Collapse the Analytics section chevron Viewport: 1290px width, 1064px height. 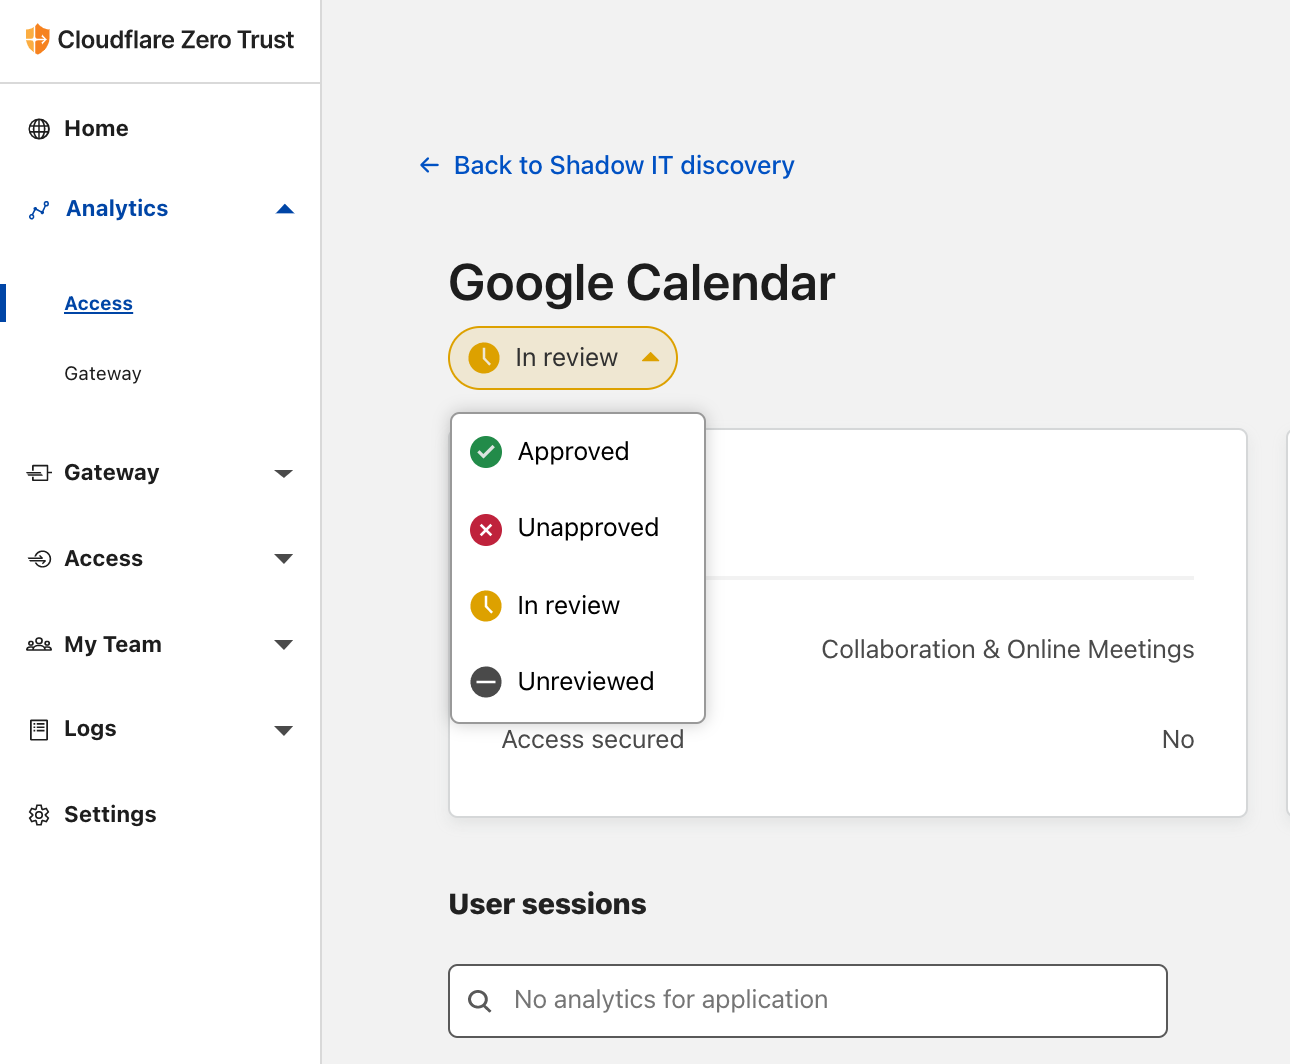[285, 208]
